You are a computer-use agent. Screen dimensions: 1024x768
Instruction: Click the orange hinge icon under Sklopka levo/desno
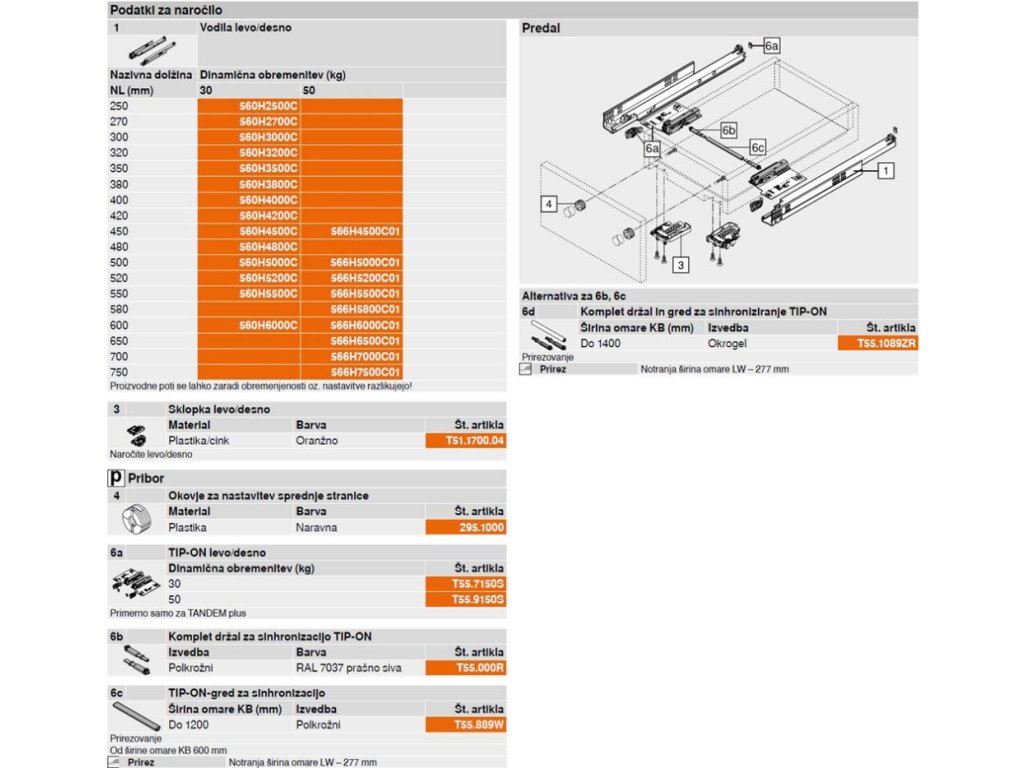137,436
